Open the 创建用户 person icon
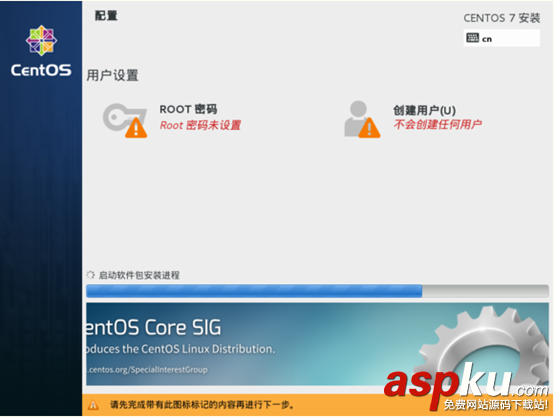 (x=362, y=119)
